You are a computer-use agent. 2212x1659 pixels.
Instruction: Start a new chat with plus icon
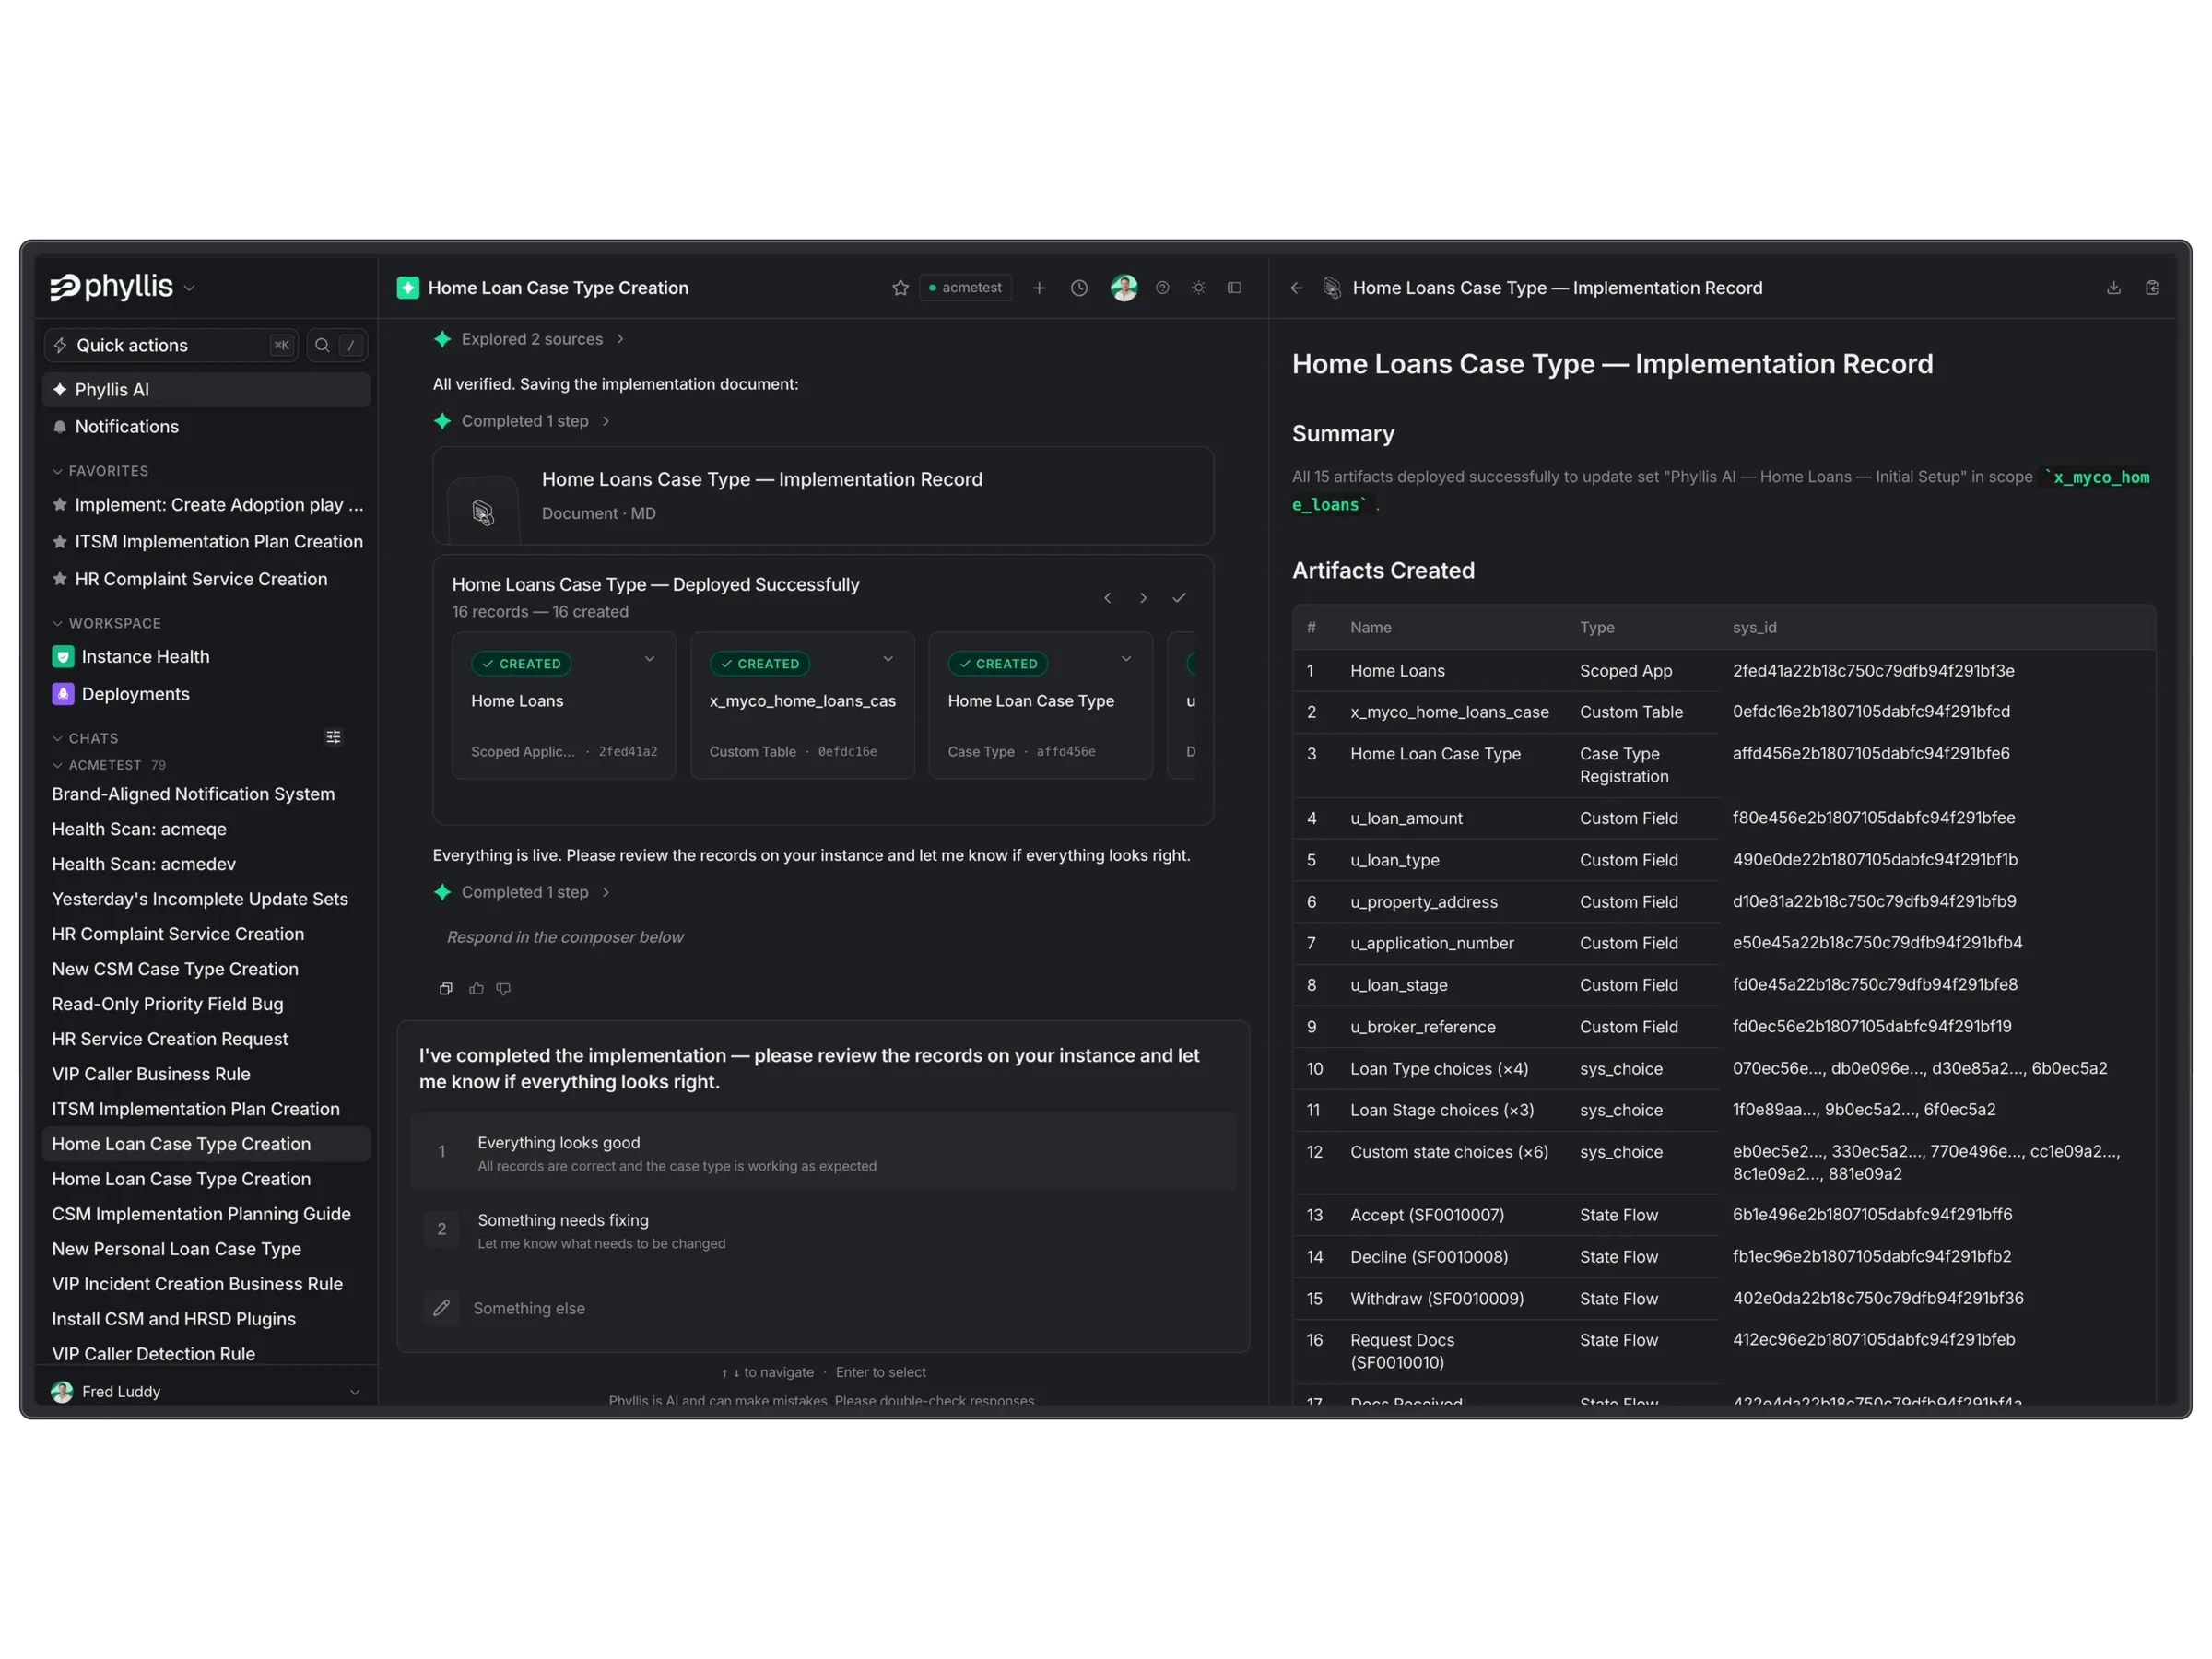1039,288
